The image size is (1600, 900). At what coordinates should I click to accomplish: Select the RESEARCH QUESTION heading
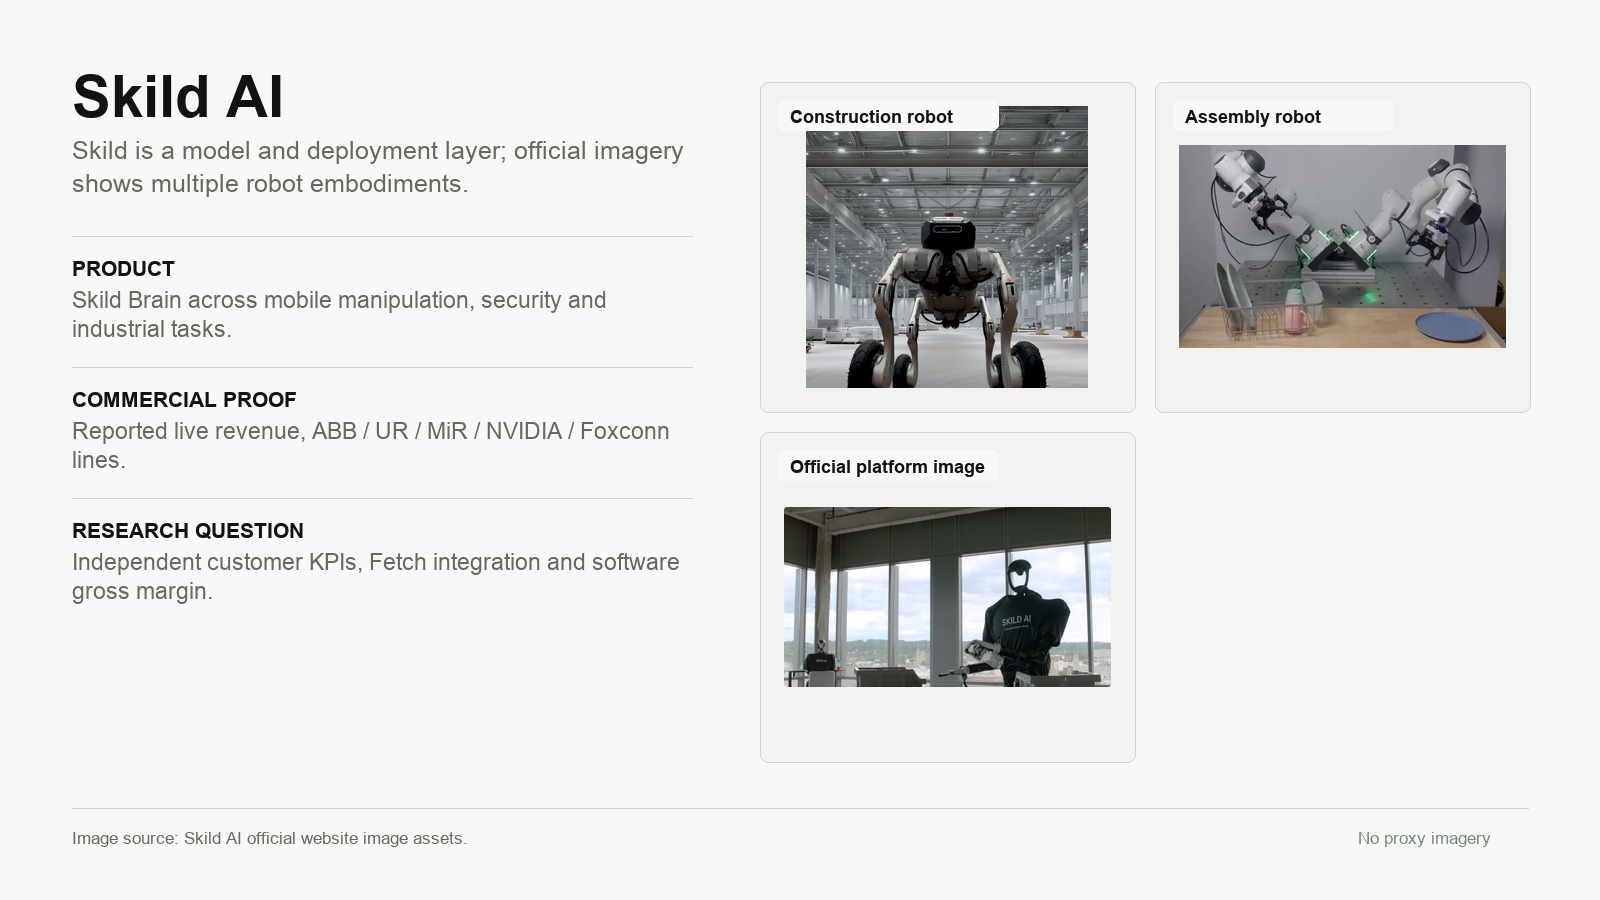pos(188,531)
